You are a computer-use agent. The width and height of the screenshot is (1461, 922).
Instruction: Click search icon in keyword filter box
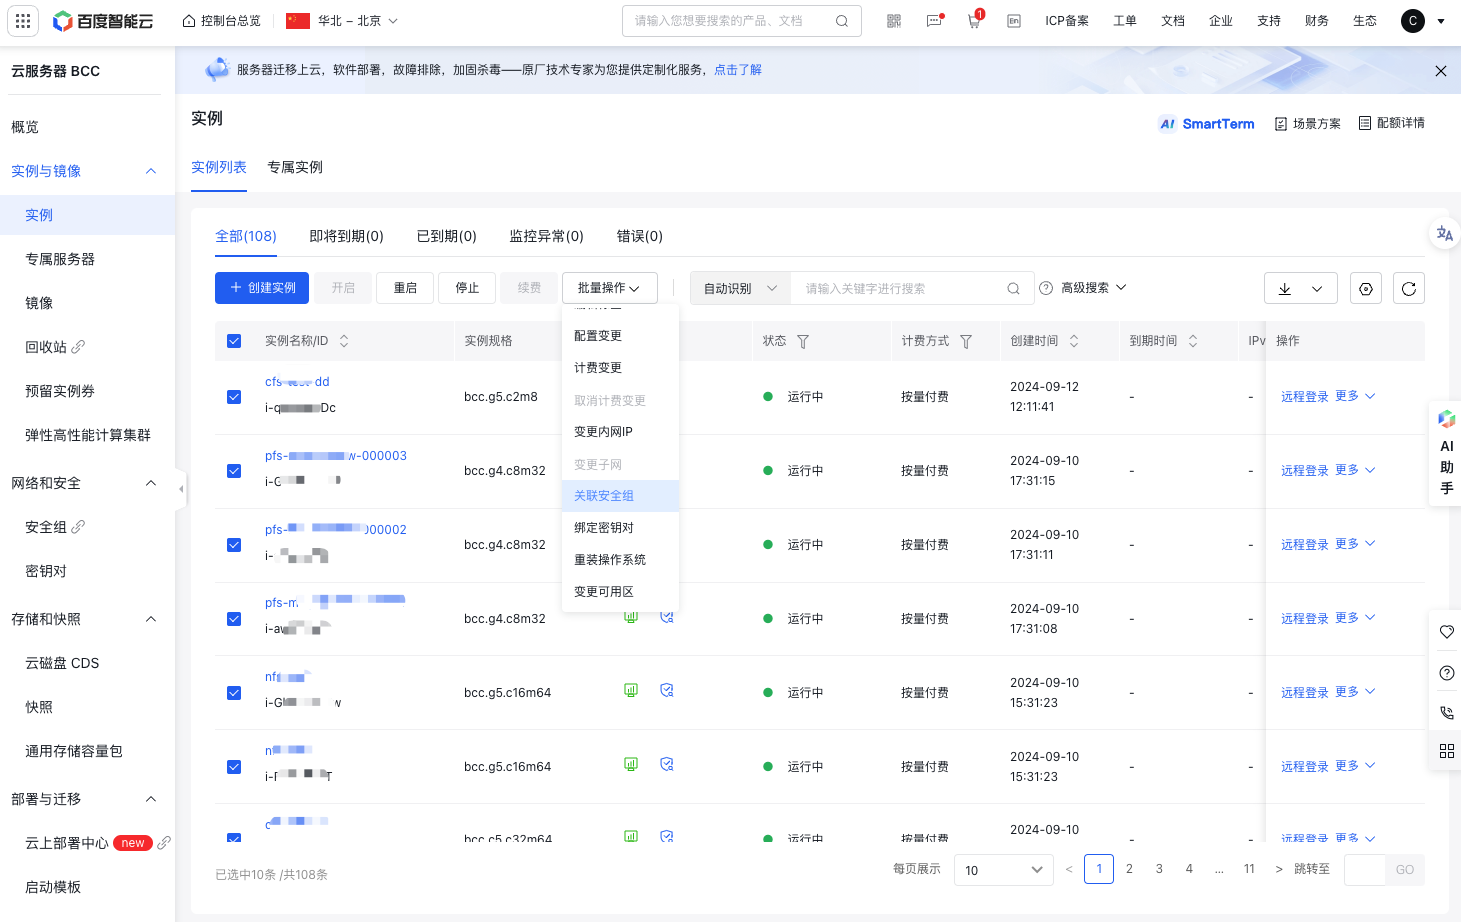click(x=1013, y=288)
